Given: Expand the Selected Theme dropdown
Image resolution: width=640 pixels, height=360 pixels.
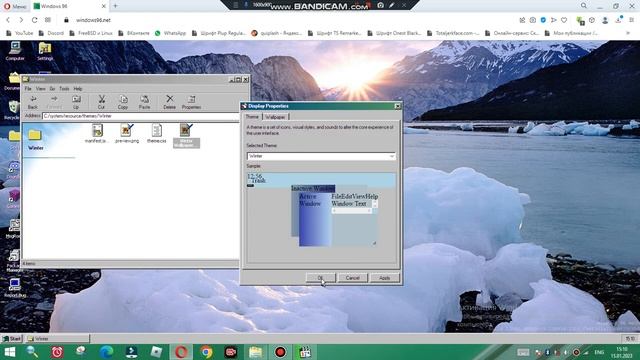Looking at the screenshot, I should [391, 156].
